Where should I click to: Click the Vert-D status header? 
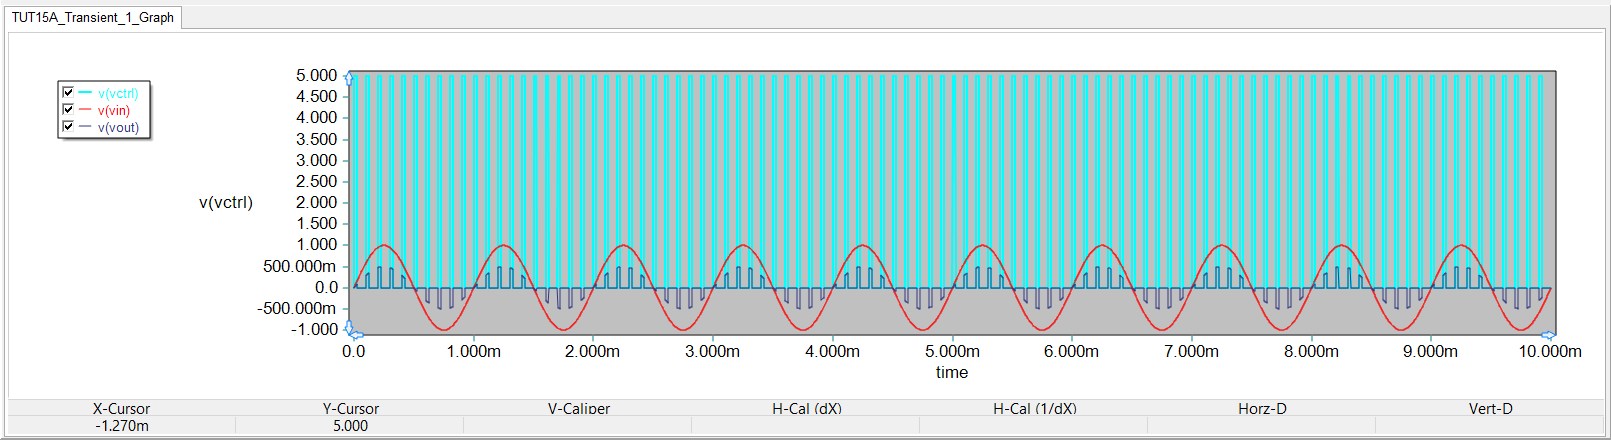[x=1490, y=408]
